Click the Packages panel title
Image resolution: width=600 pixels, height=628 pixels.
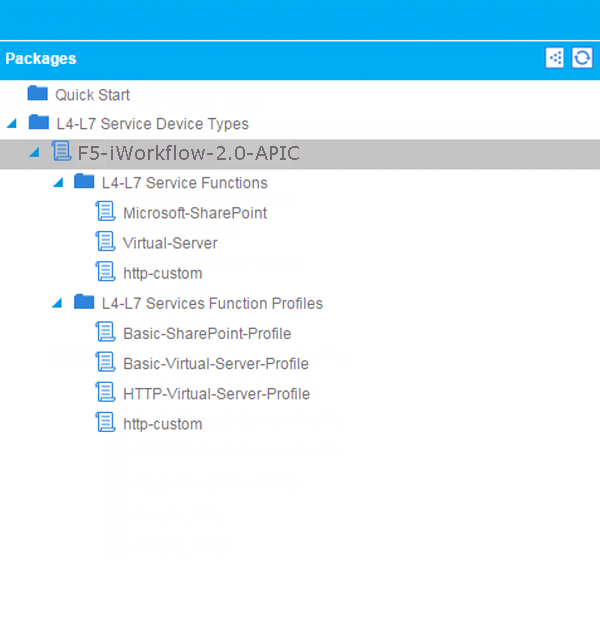coord(41,59)
